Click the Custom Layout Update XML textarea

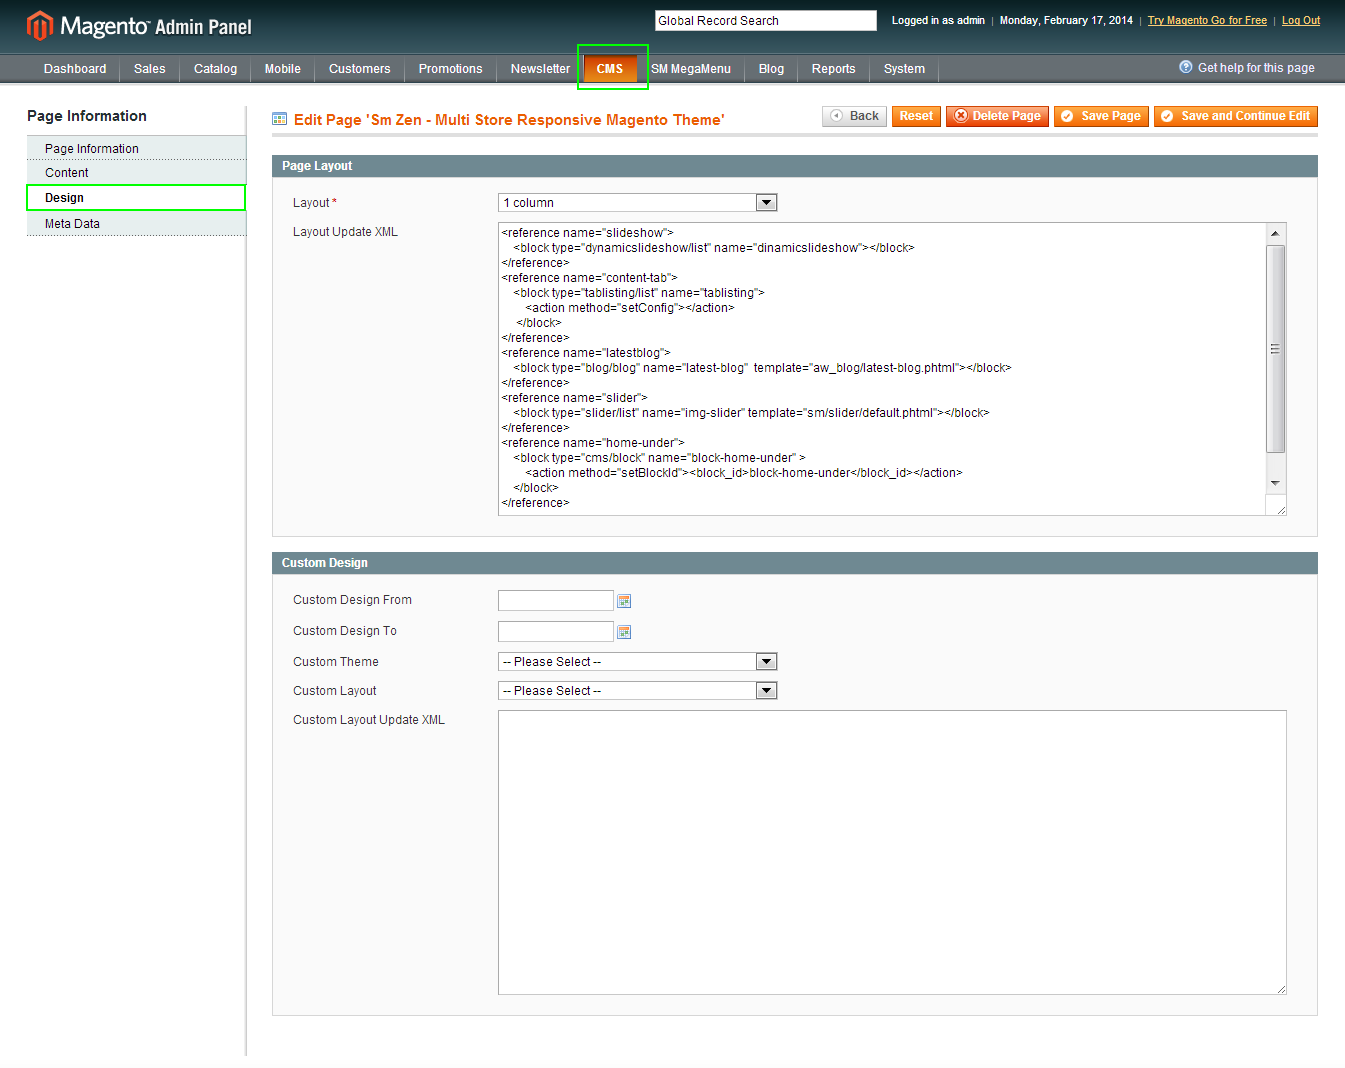[892, 853]
